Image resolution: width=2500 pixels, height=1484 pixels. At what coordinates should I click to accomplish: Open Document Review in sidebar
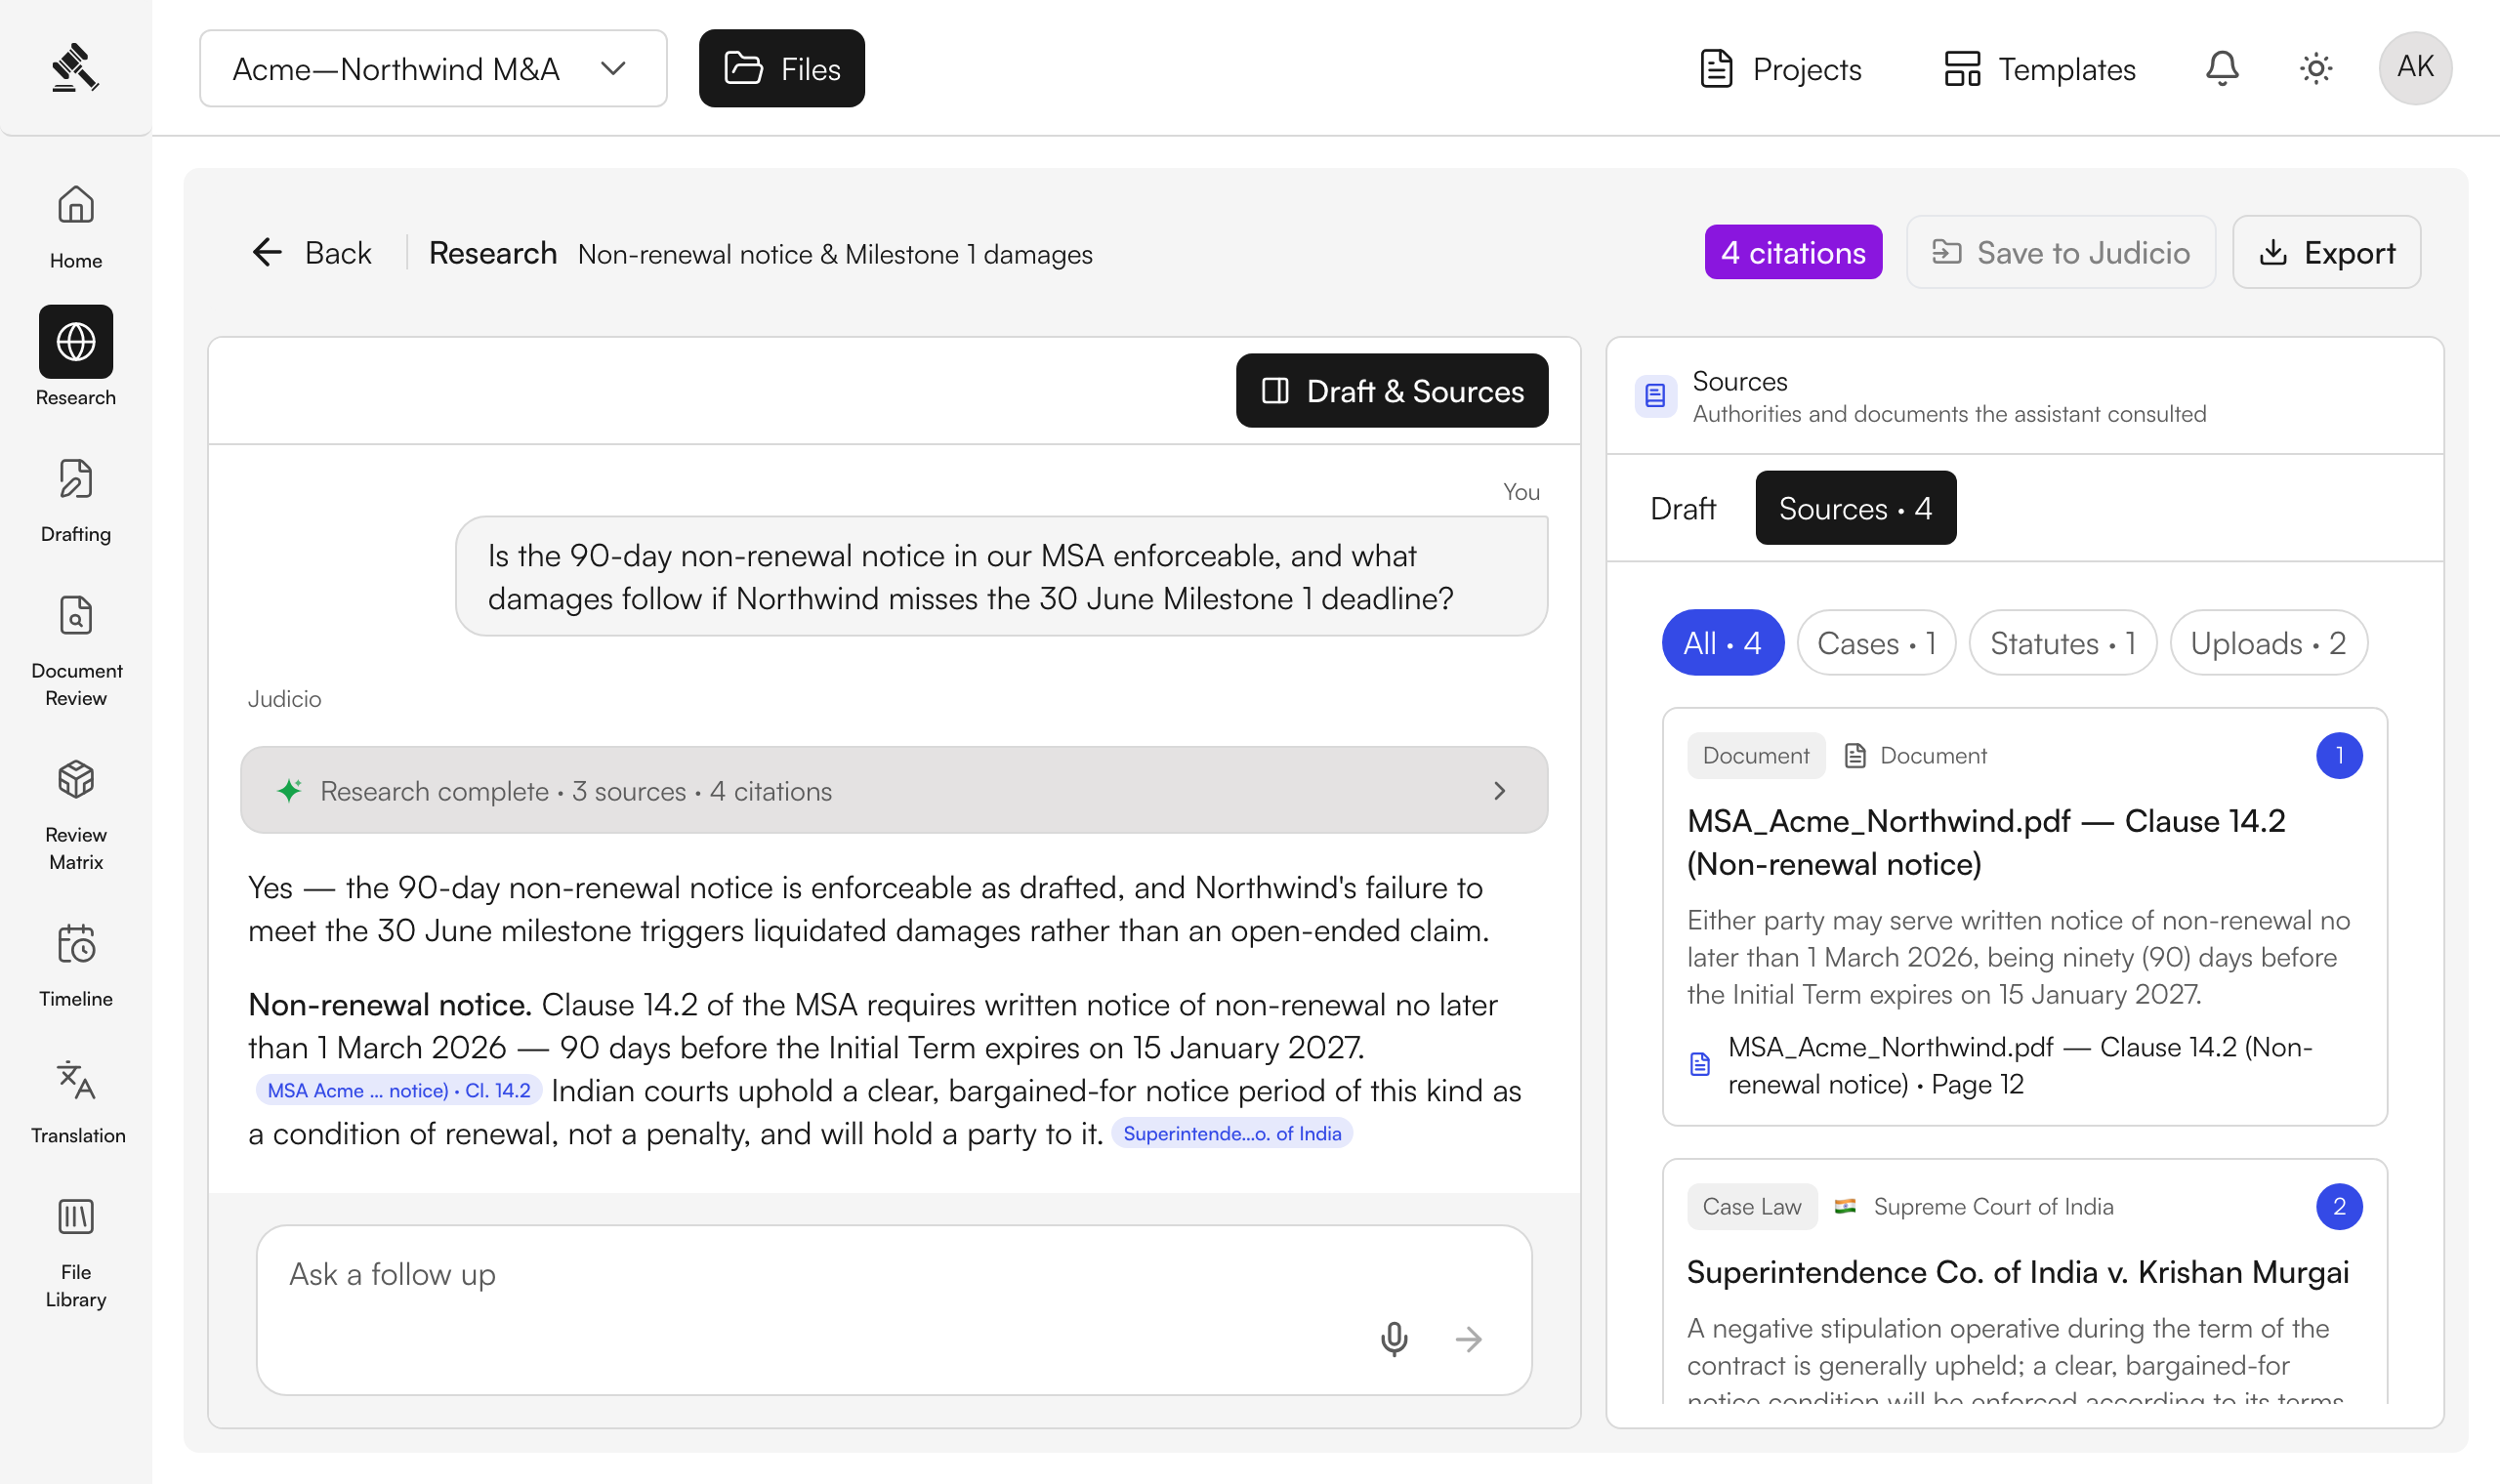pos(76,651)
